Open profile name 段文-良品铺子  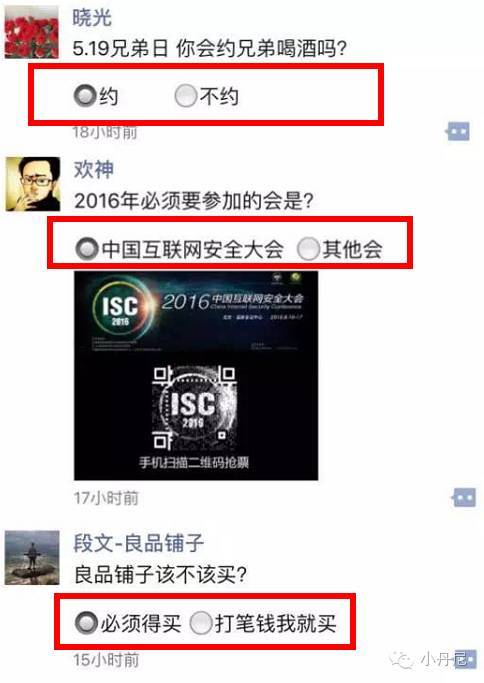point(139,543)
